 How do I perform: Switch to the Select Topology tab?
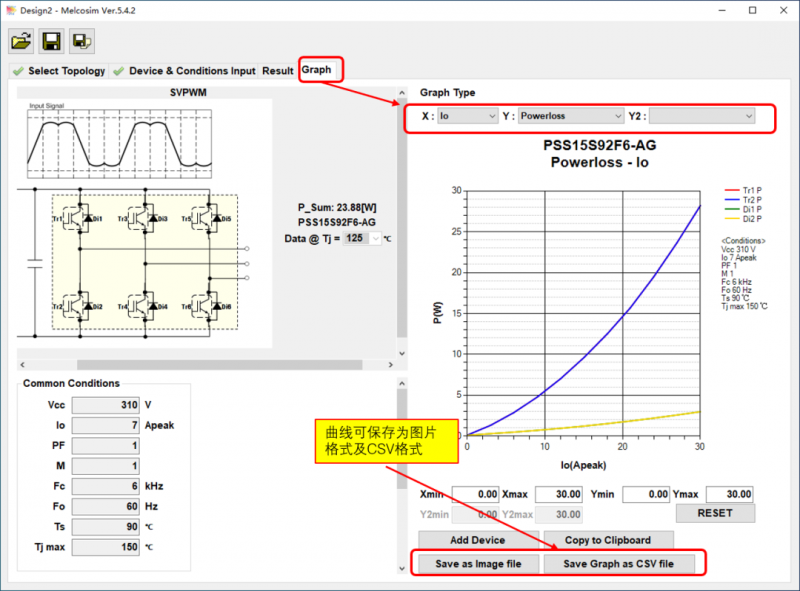pos(58,71)
